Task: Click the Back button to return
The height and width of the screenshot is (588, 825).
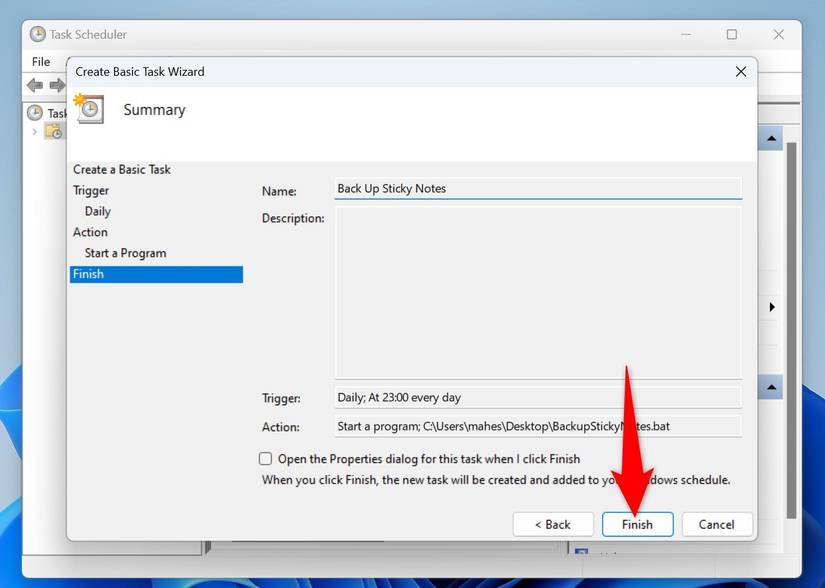Action: coord(553,523)
